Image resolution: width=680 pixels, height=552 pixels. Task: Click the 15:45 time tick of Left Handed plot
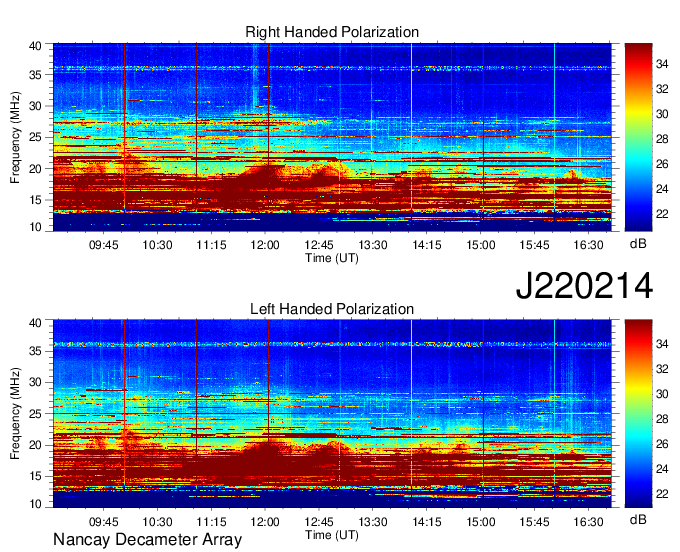[x=534, y=522]
